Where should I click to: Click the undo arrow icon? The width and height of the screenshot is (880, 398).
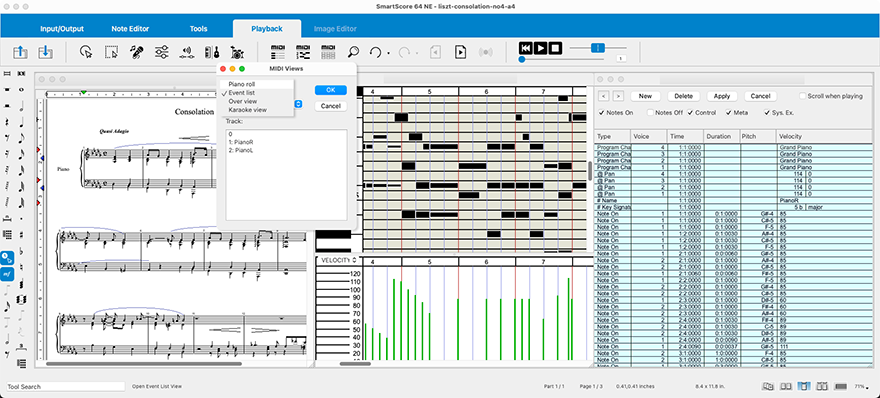point(375,52)
